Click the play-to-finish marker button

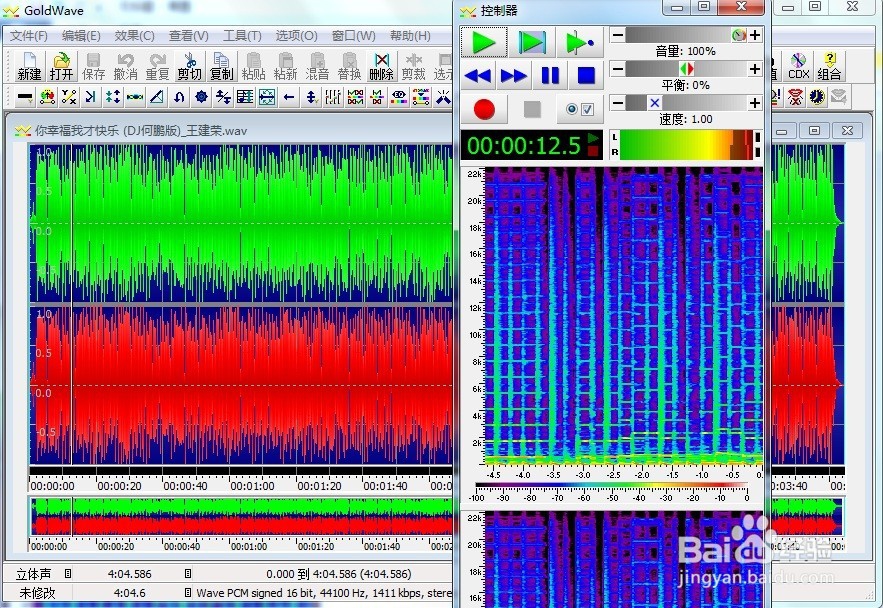pyautogui.click(x=579, y=42)
